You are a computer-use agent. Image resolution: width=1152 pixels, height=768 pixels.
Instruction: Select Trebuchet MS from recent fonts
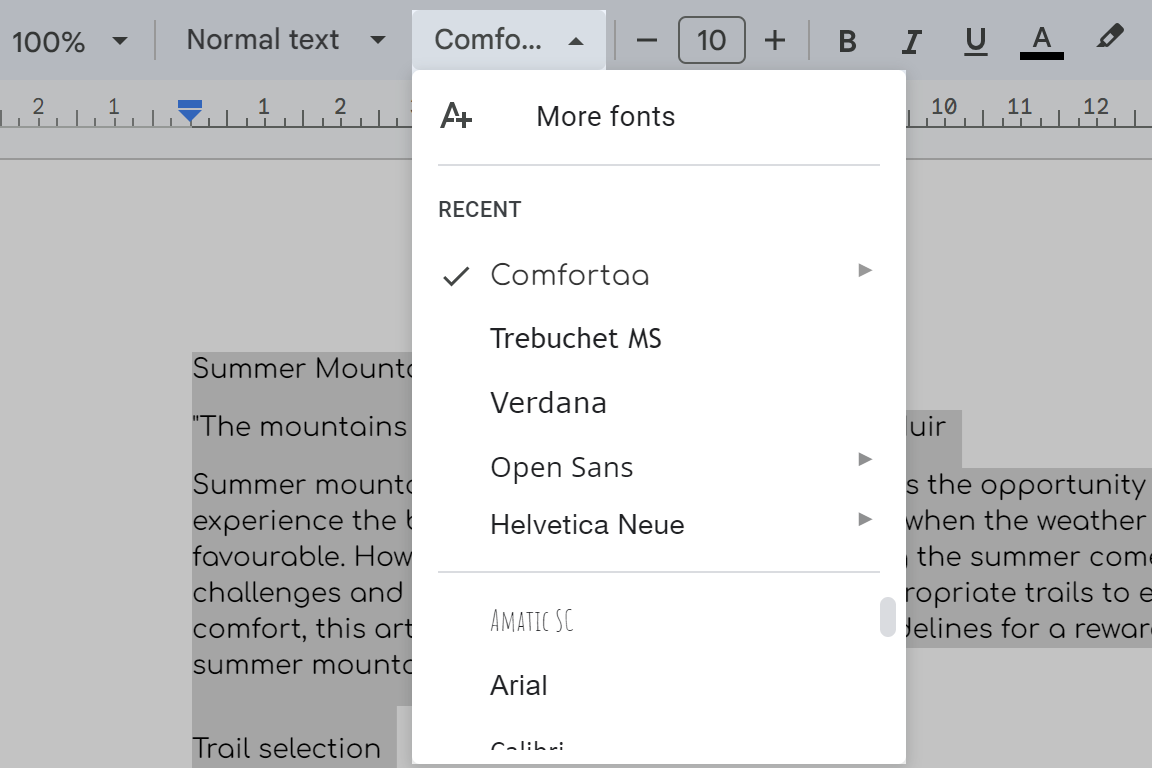(575, 339)
